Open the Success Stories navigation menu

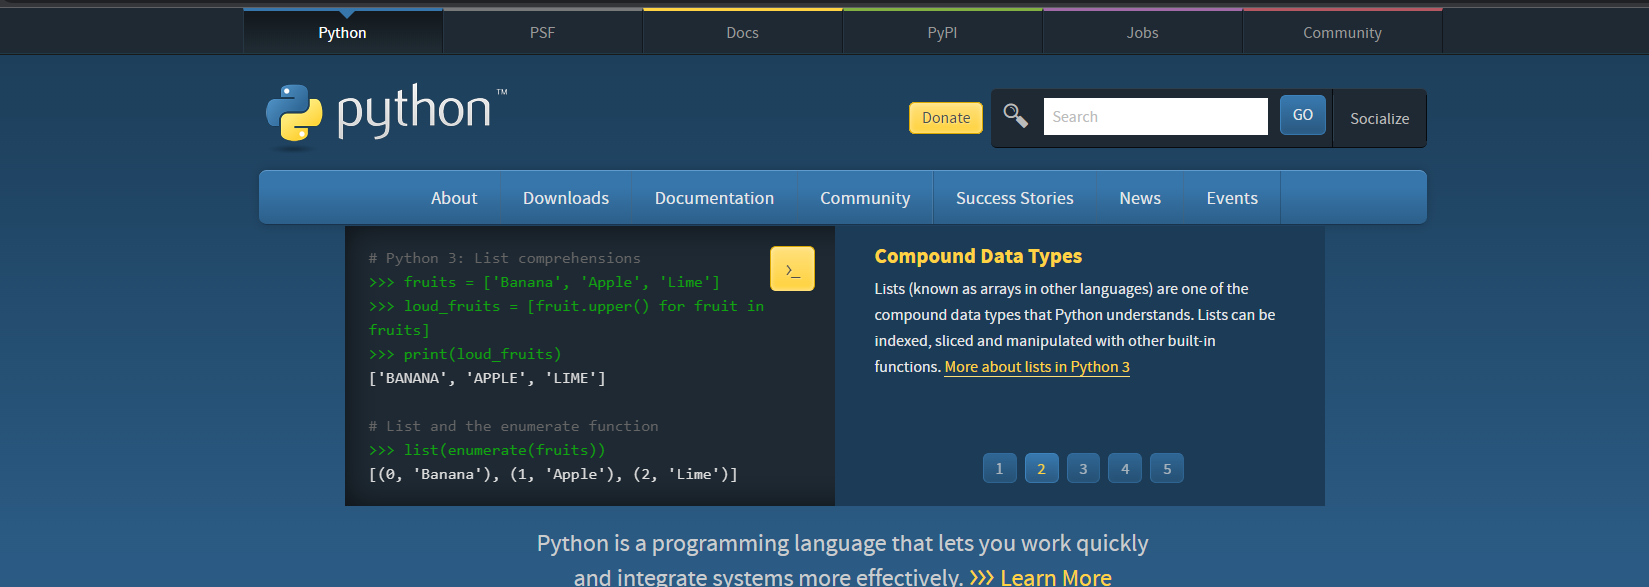coord(1015,198)
